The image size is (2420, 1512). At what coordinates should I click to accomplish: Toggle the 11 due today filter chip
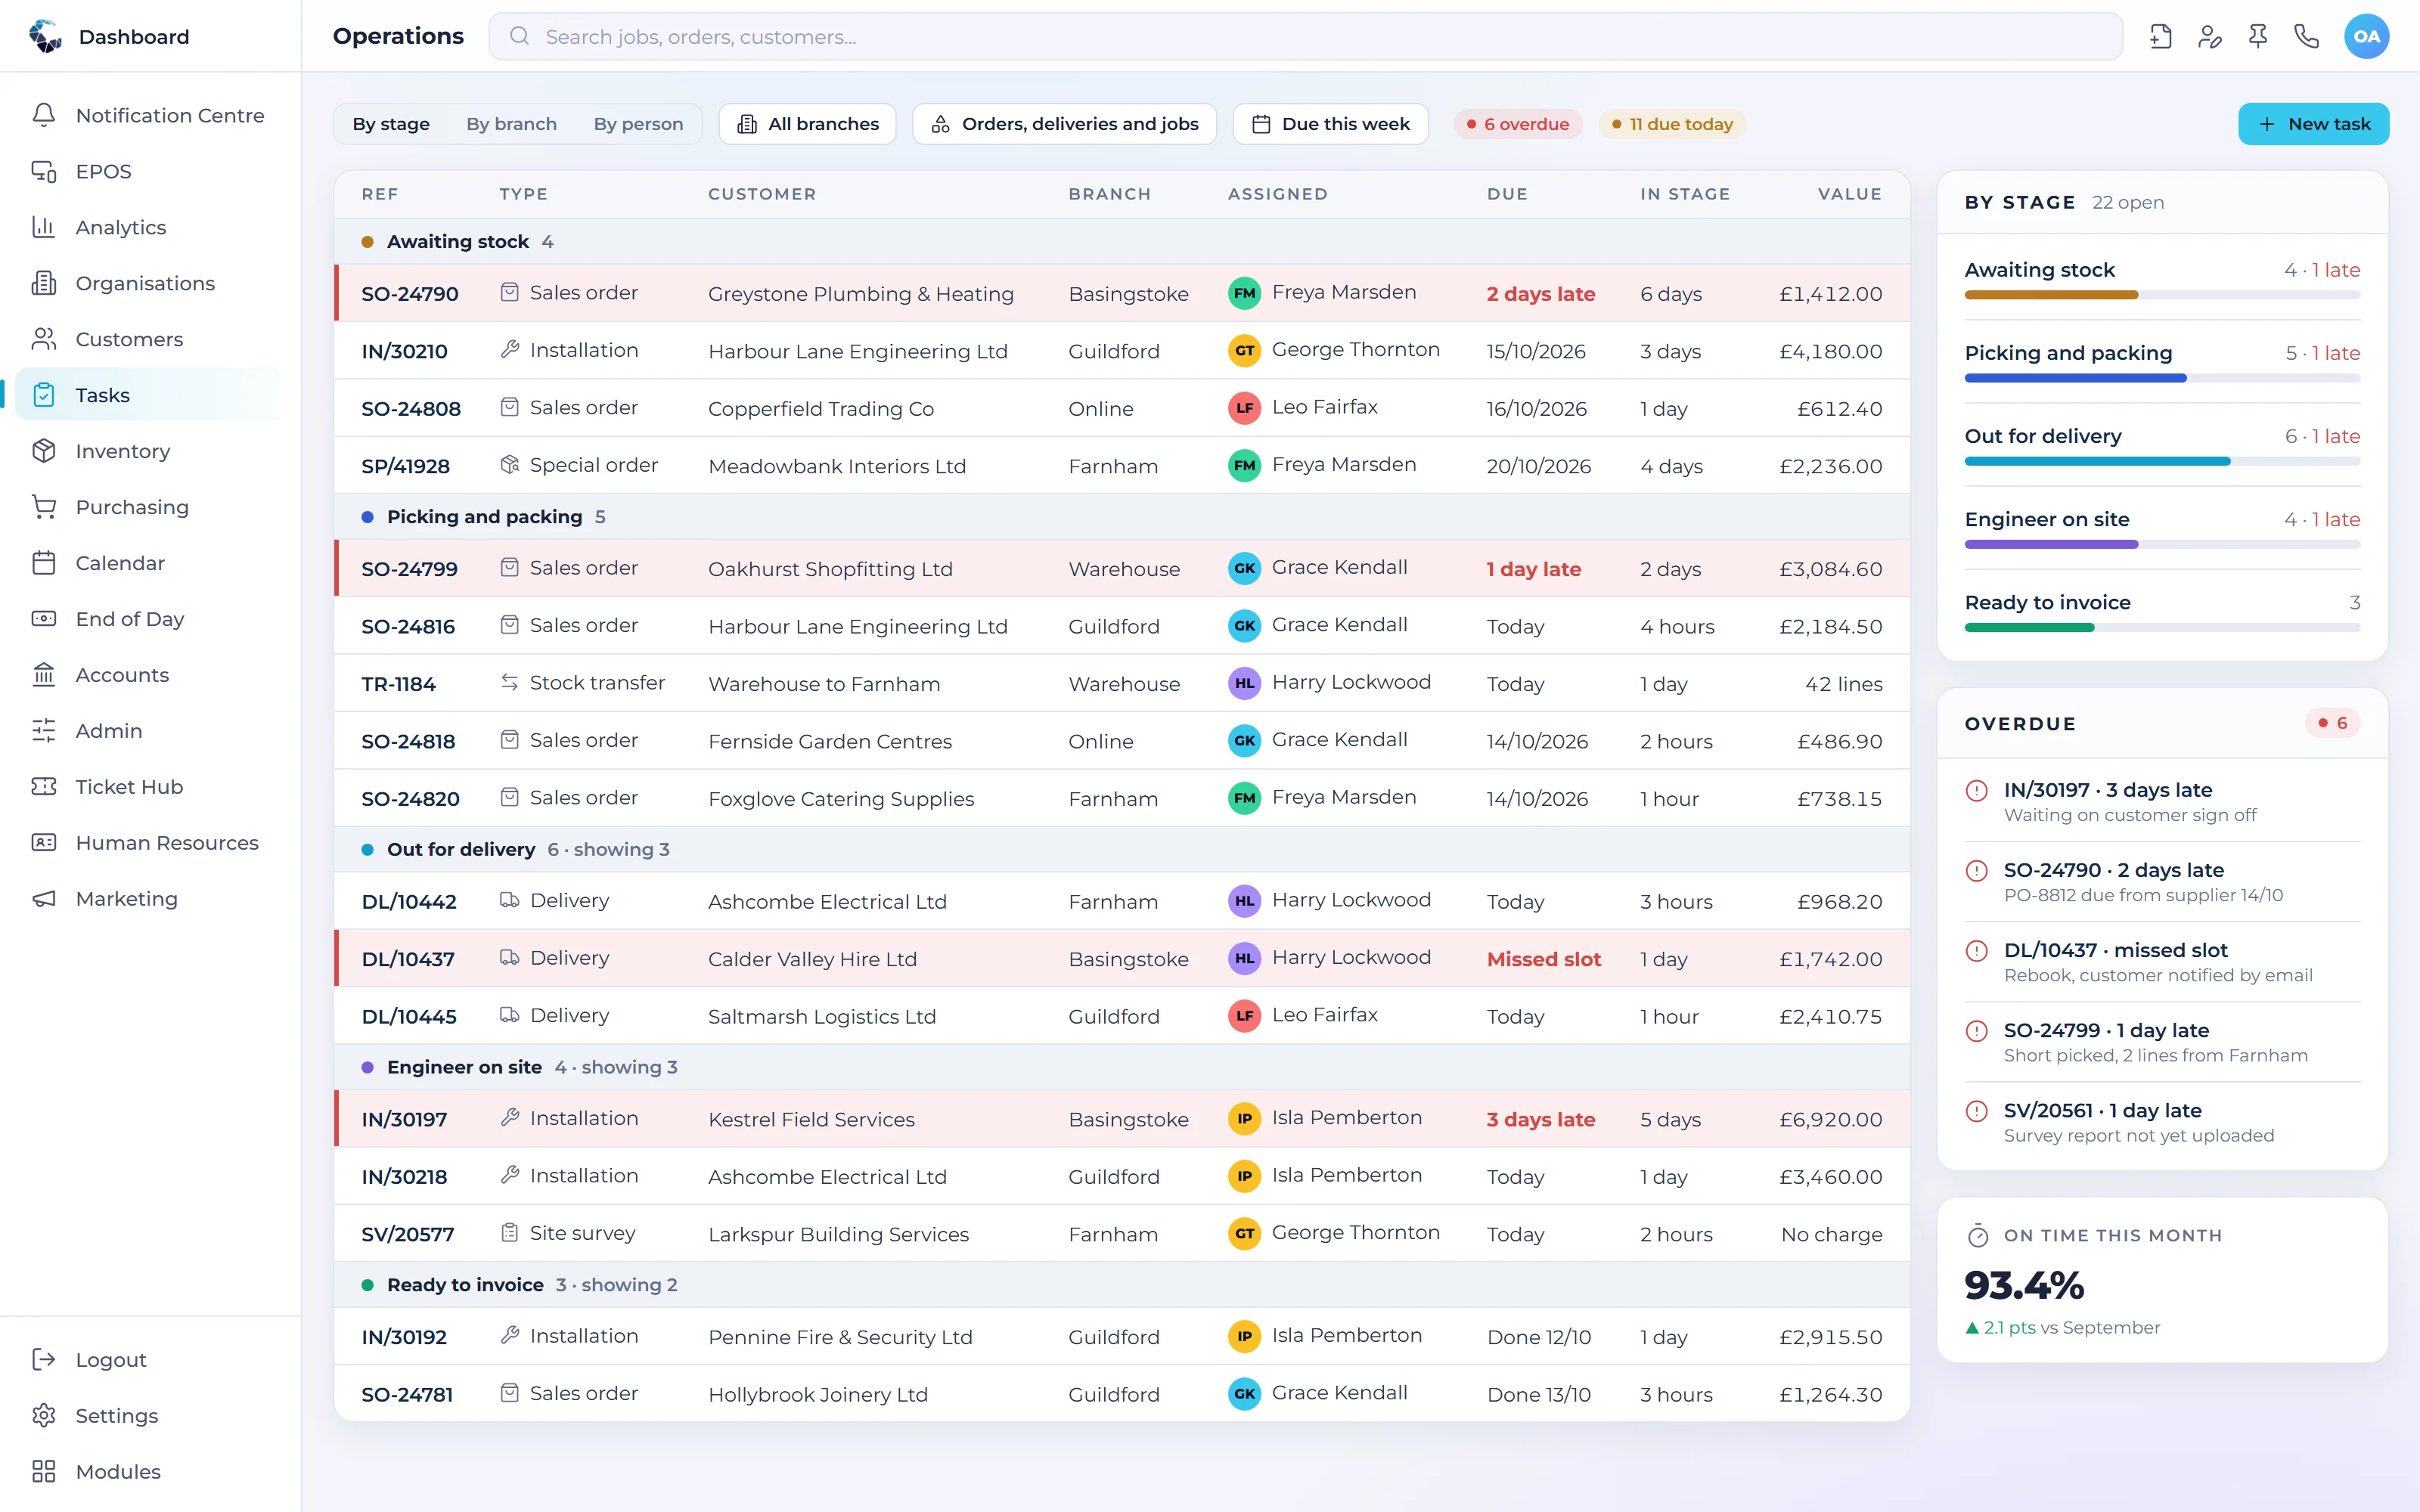[x=1672, y=124]
